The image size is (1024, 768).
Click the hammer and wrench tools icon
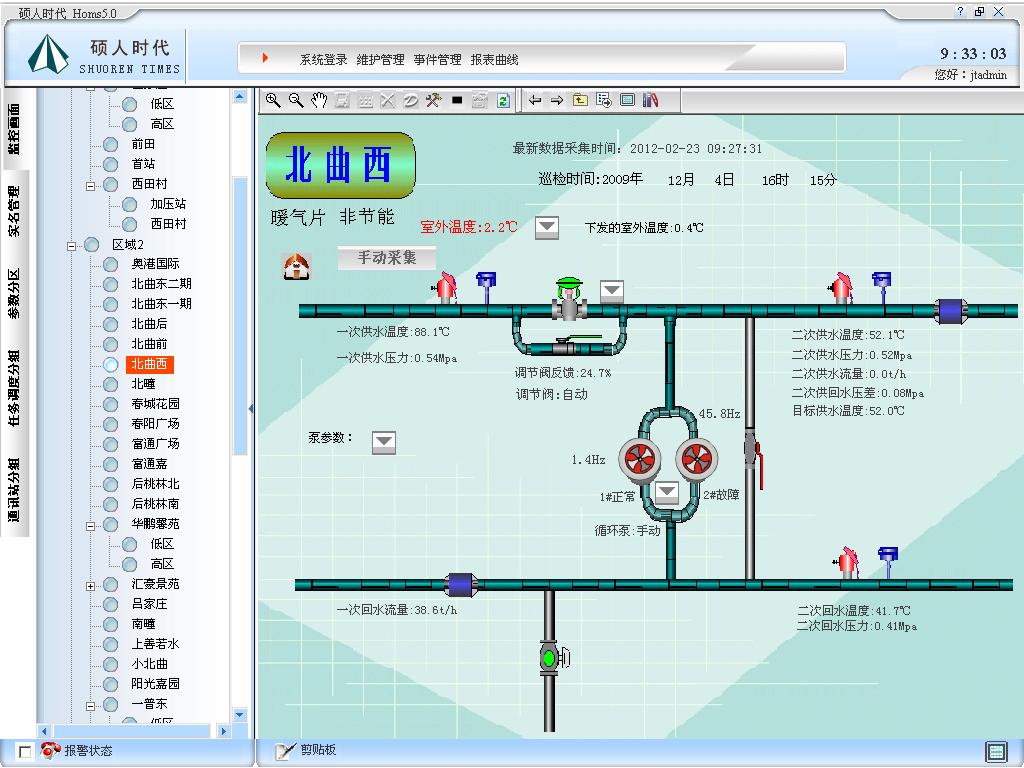click(433, 100)
